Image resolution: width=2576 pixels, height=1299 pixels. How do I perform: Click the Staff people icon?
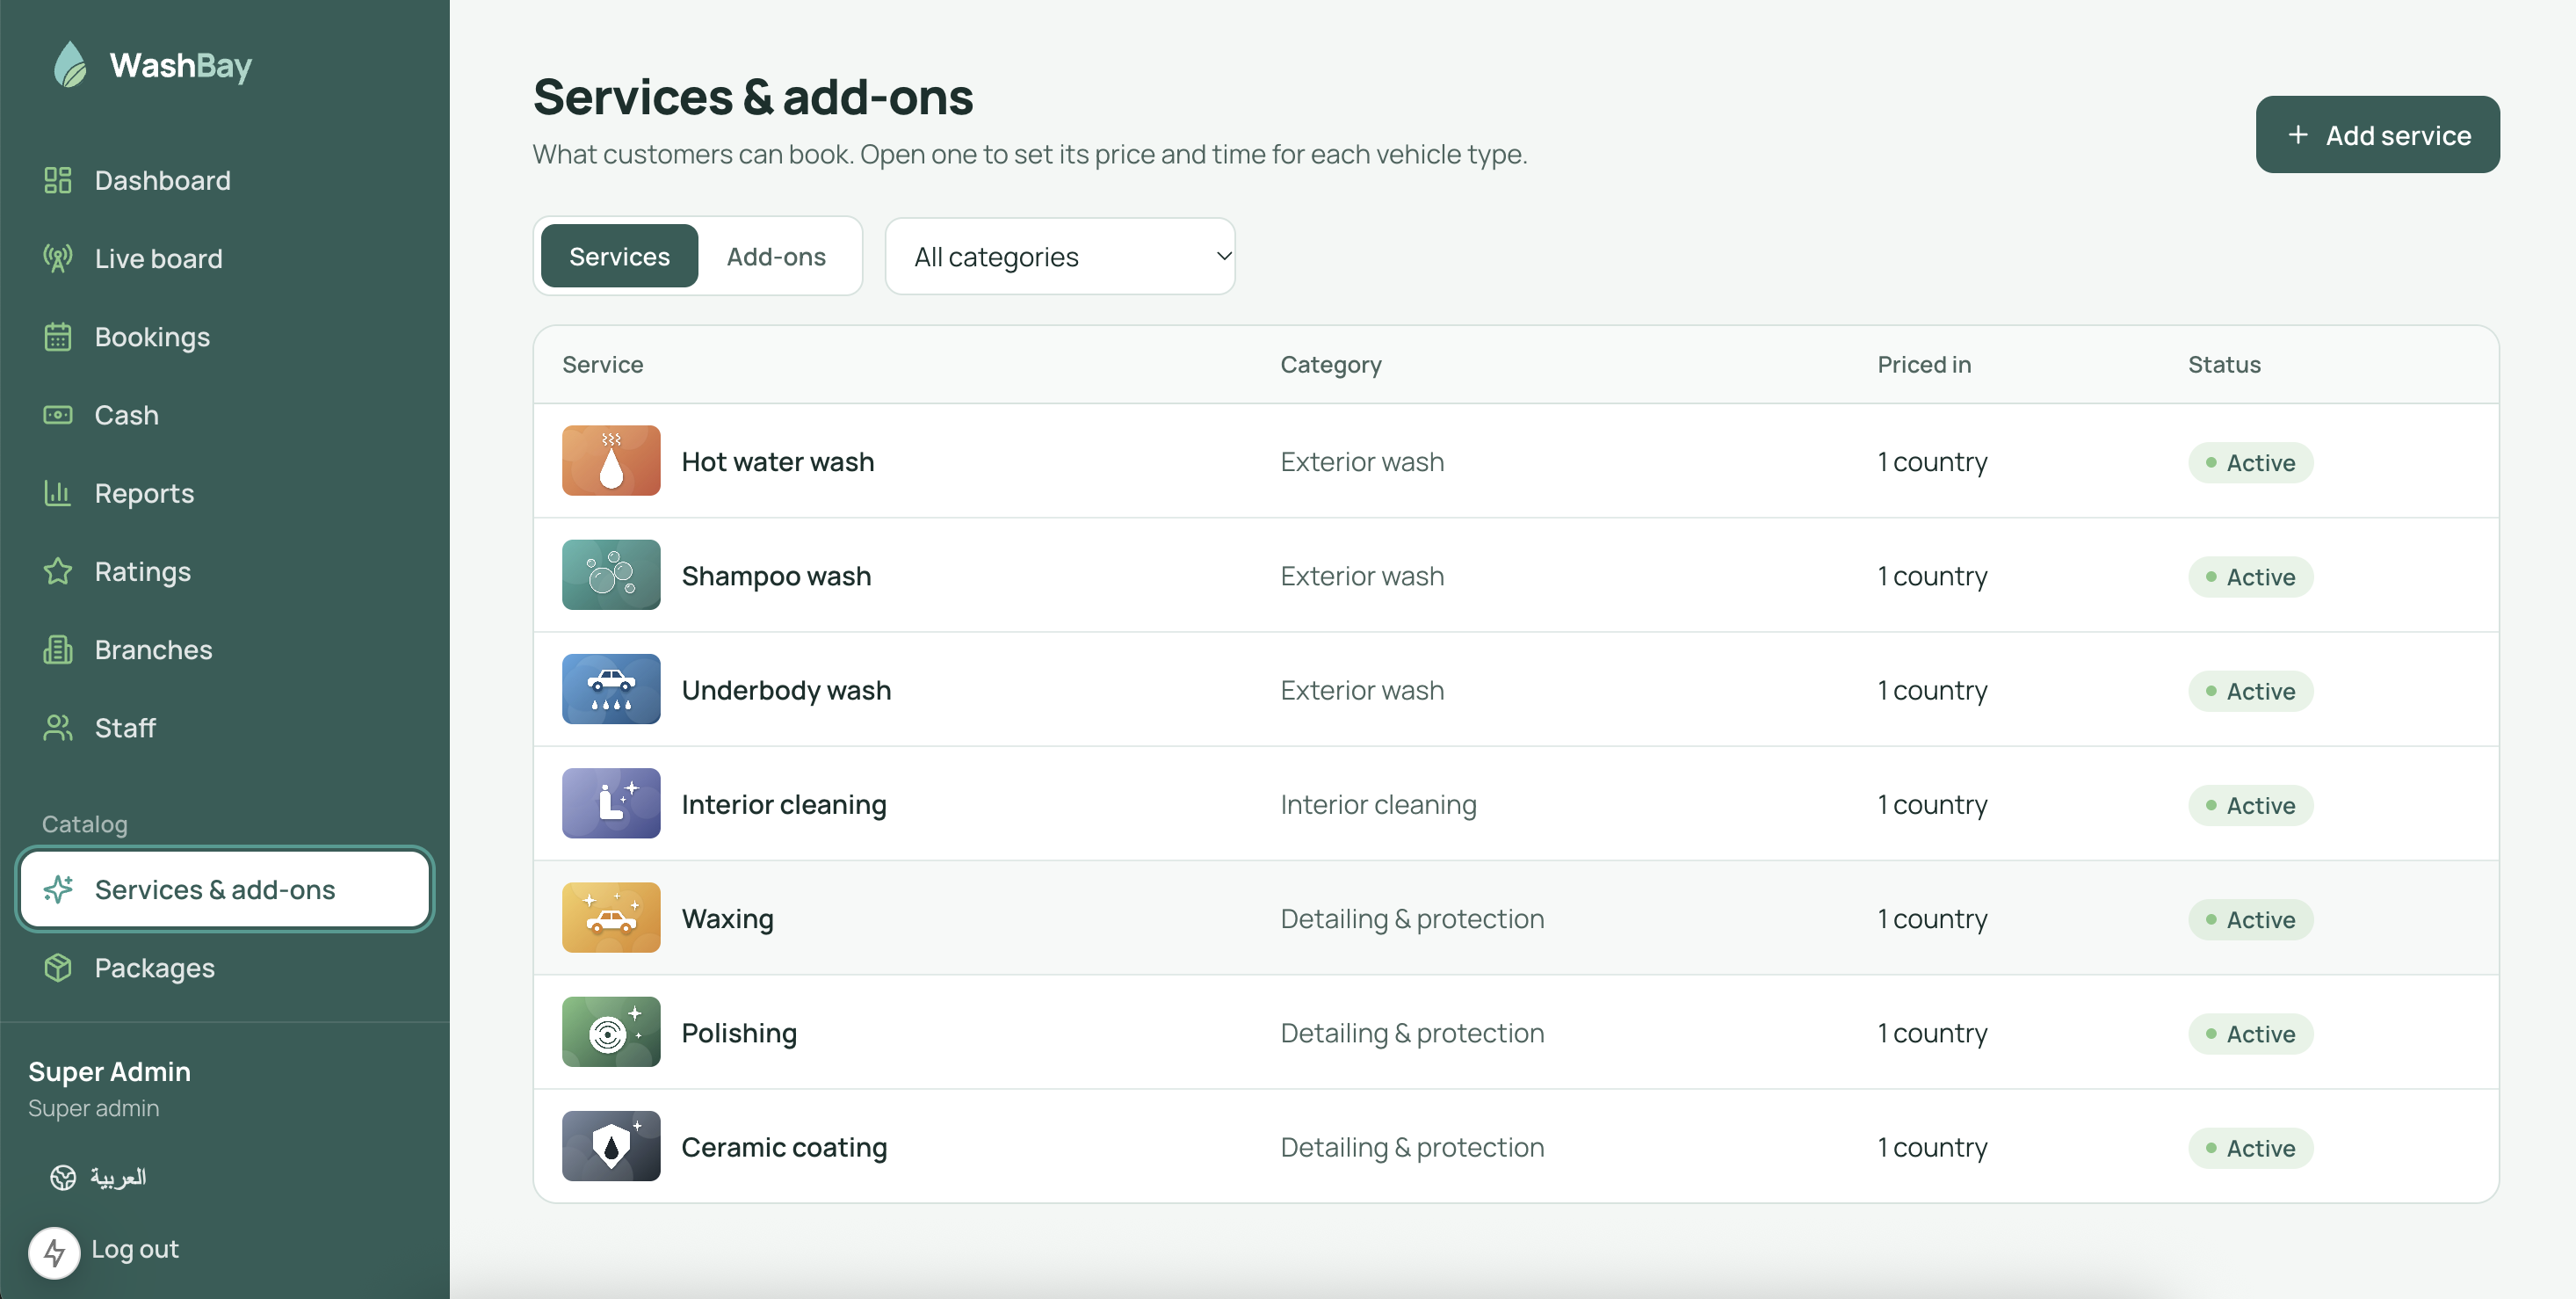pyautogui.click(x=58, y=728)
